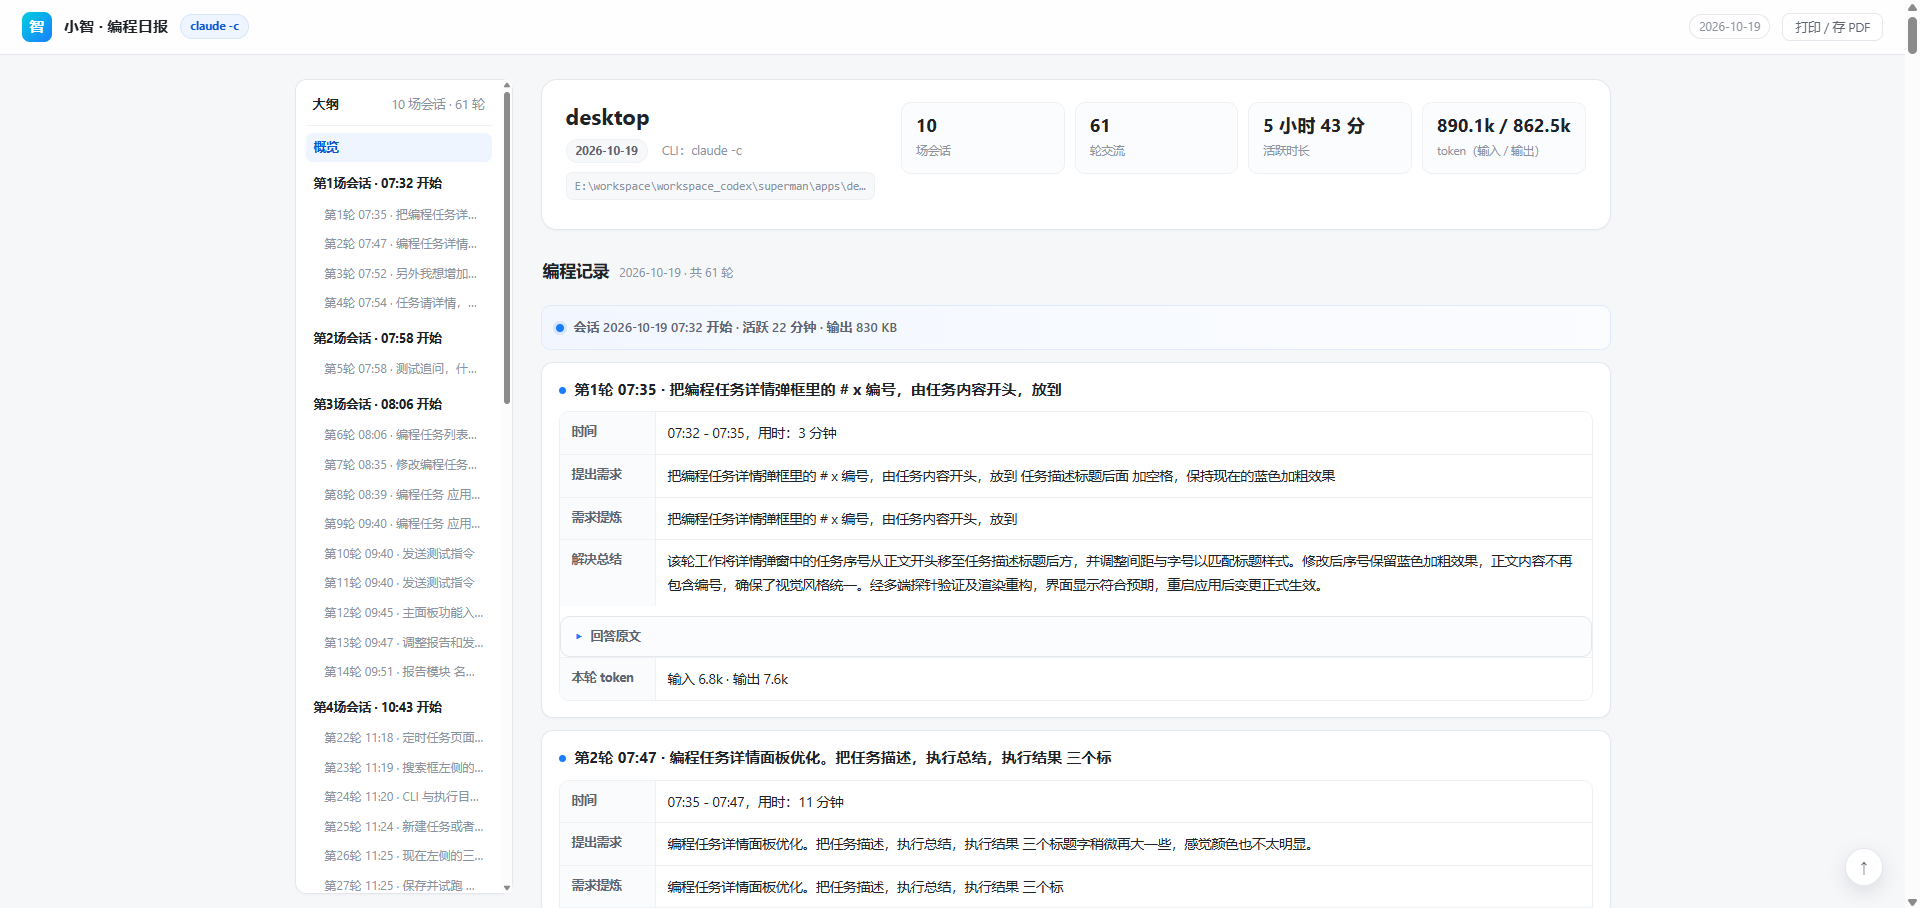The image size is (1920, 908).
Task: Jump to 第9轮 09:40 in outline
Action: (401, 524)
